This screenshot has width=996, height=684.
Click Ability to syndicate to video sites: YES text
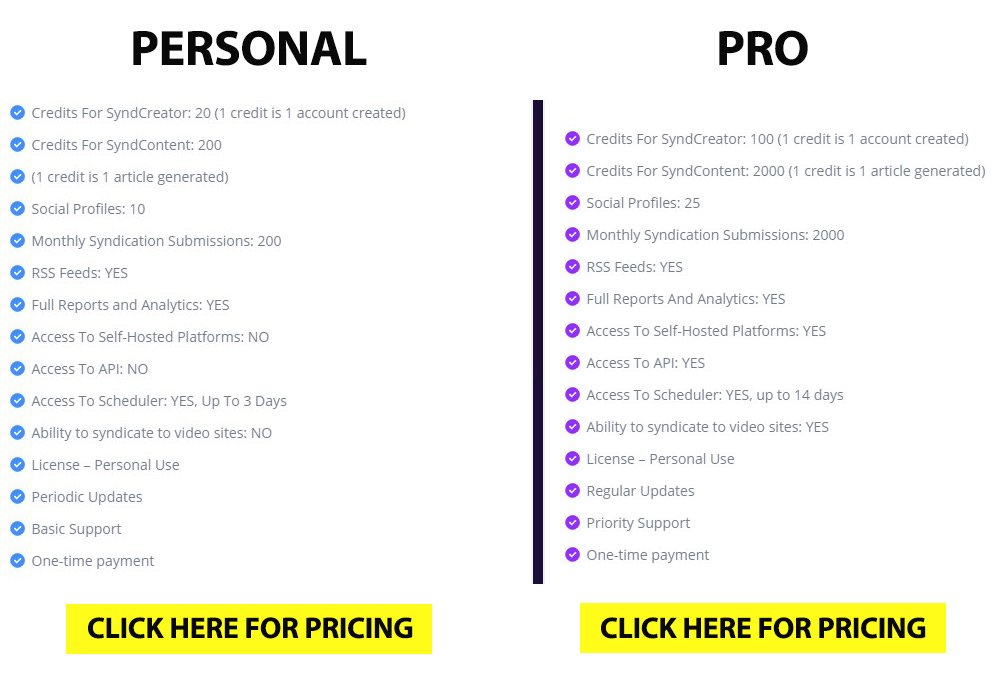click(x=707, y=427)
